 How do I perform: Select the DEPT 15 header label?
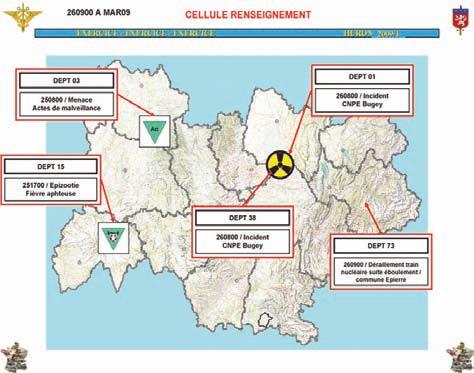click(51, 166)
